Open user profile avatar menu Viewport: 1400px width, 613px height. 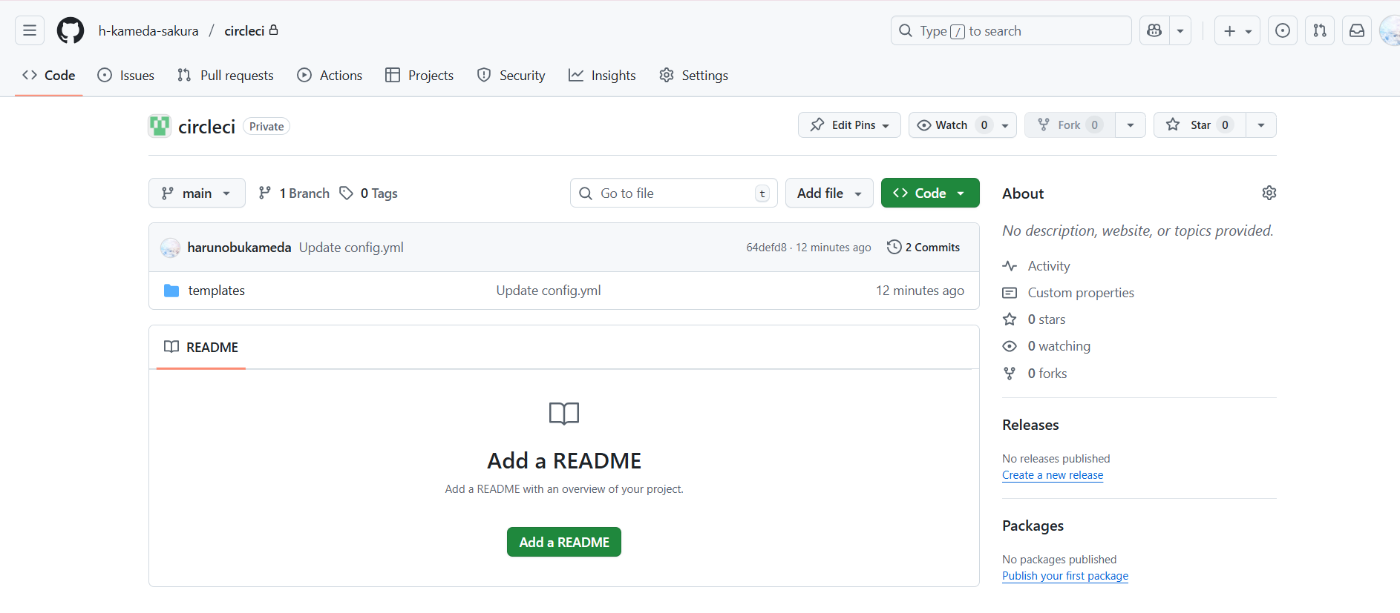coord(1390,31)
